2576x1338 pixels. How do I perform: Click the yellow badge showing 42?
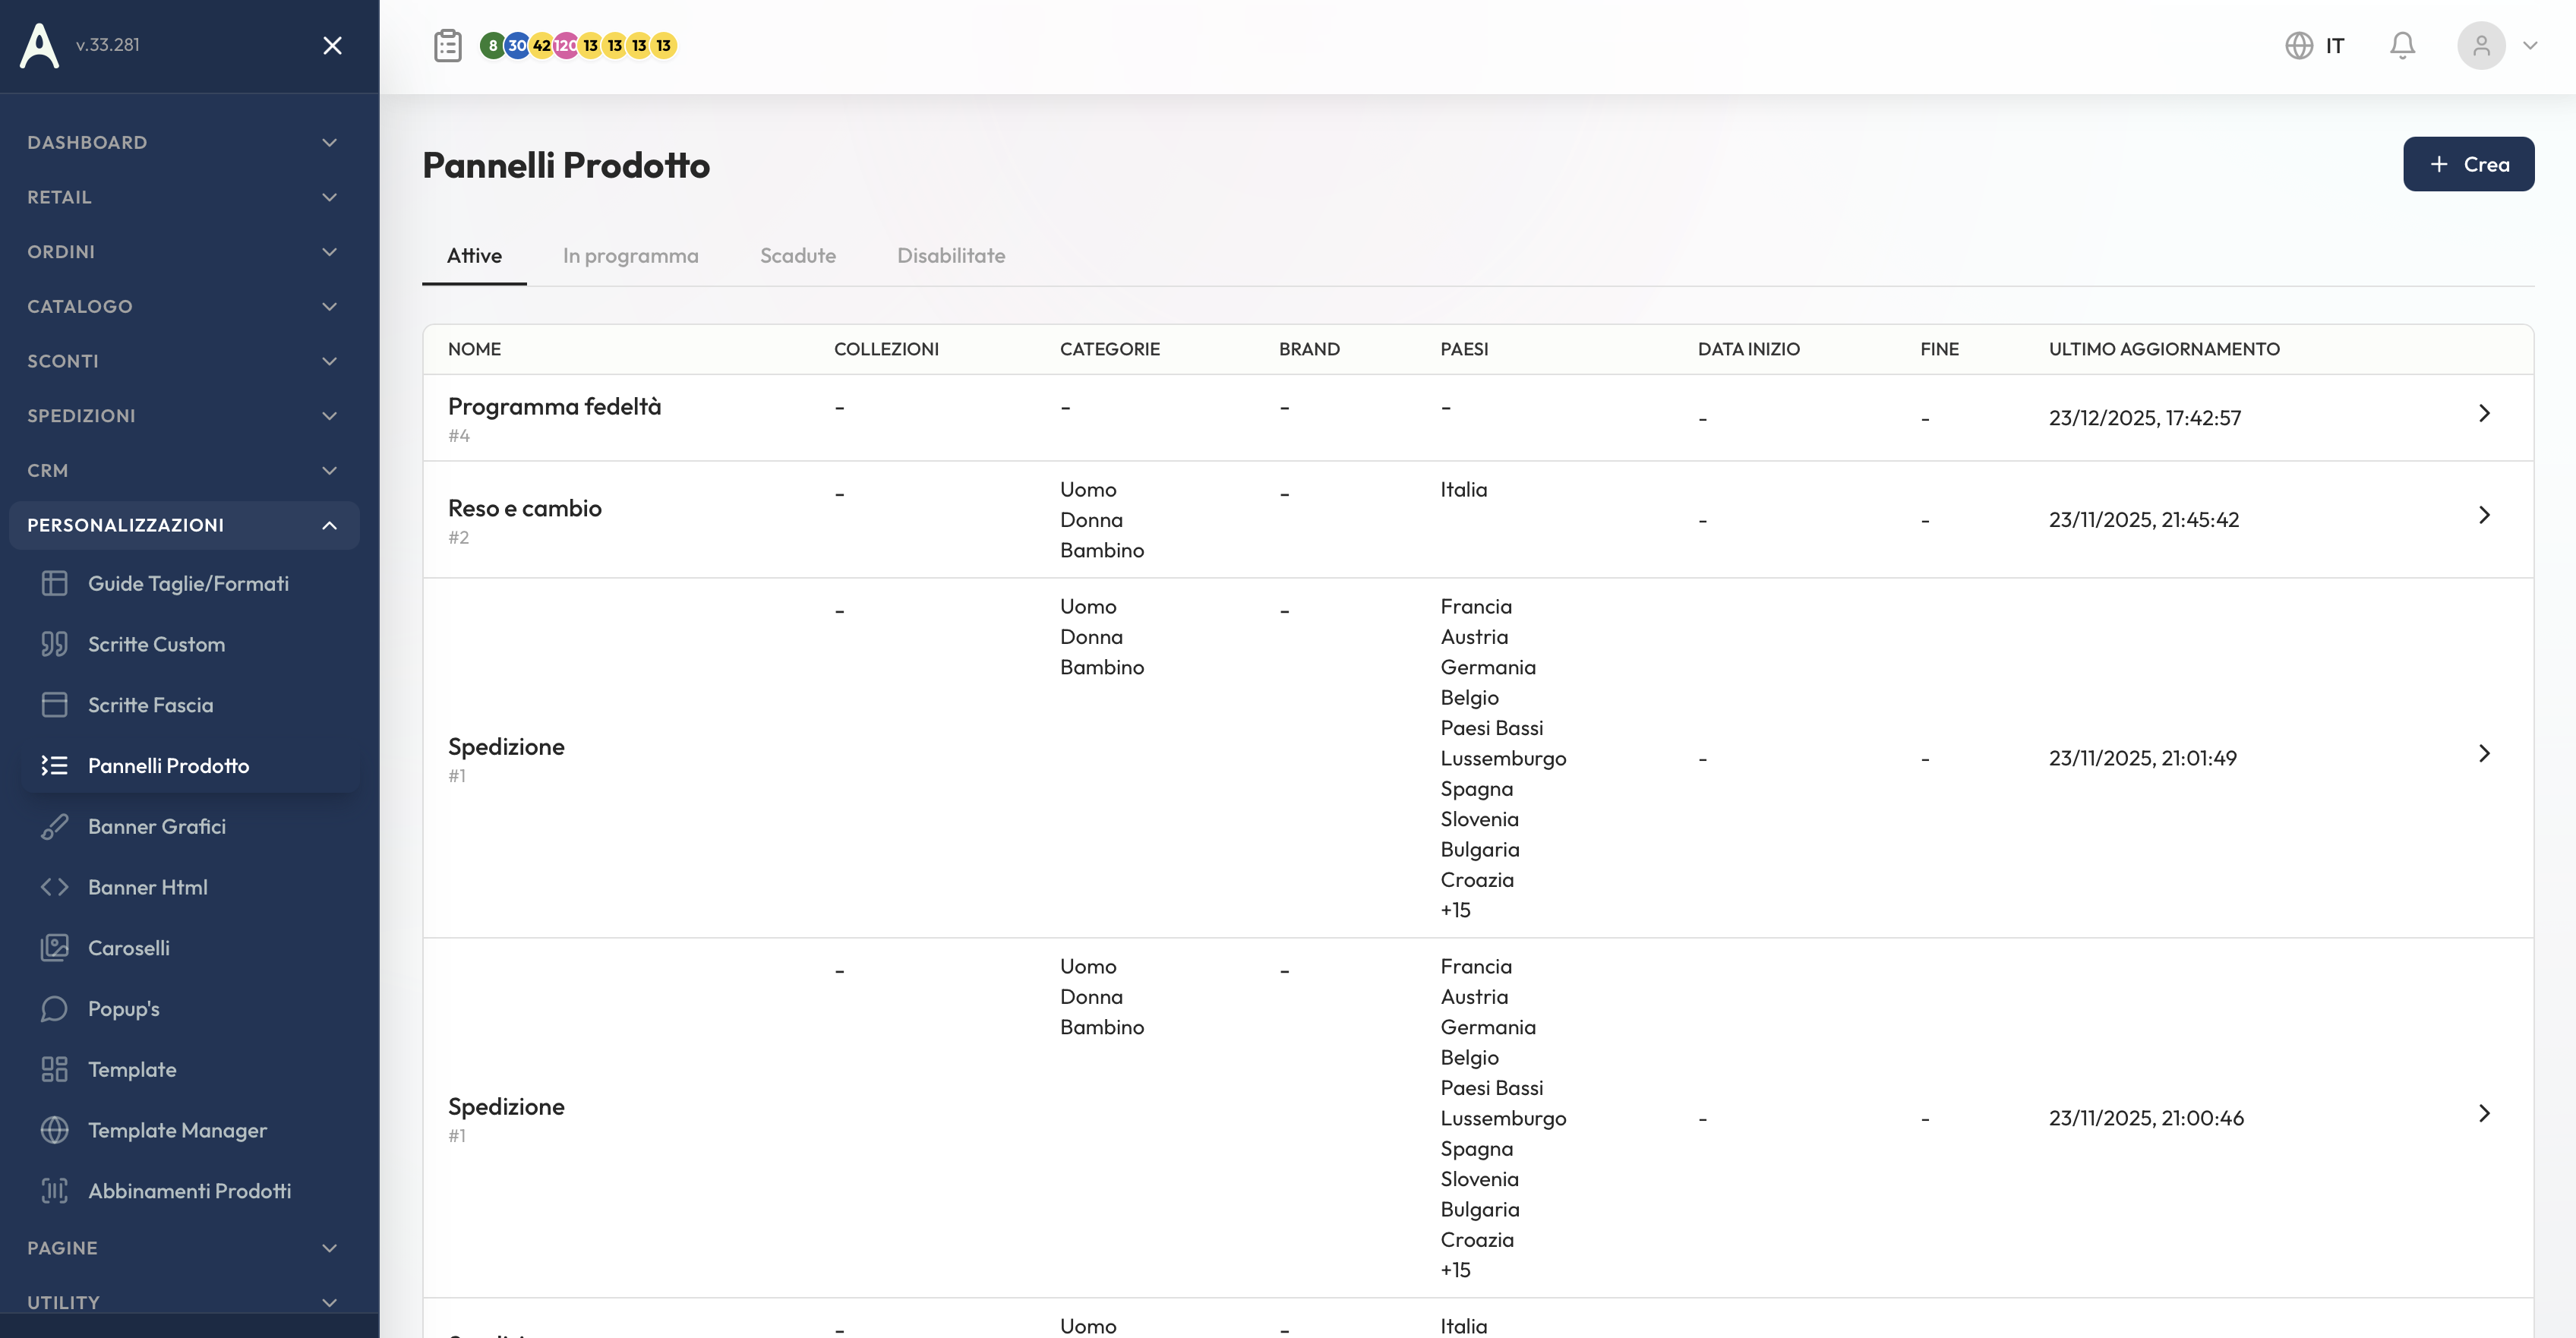pyautogui.click(x=541, y=45)
